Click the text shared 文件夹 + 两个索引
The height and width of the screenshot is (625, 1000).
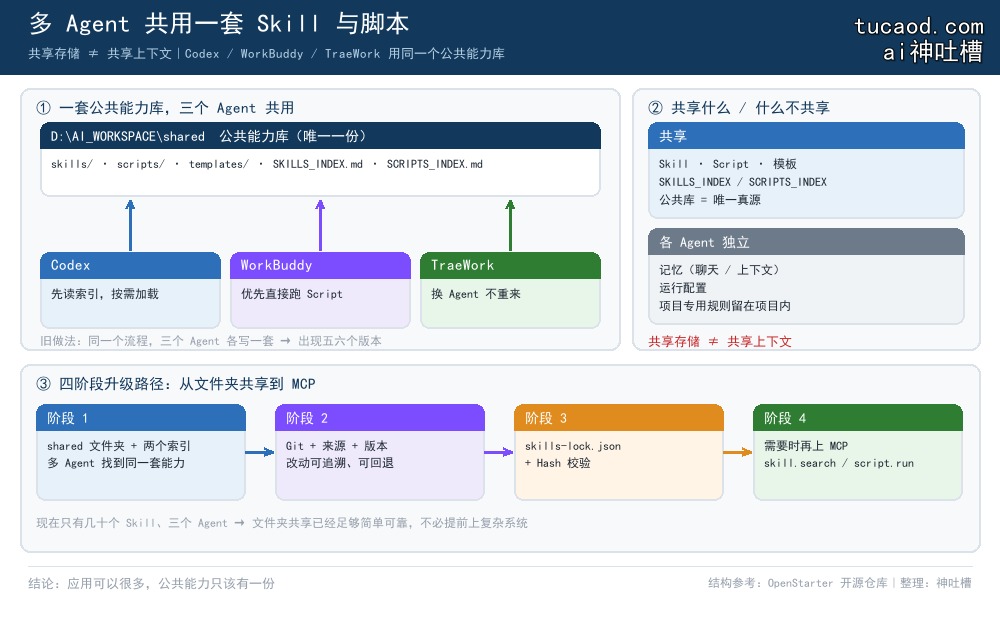click(x=119, y=446)
